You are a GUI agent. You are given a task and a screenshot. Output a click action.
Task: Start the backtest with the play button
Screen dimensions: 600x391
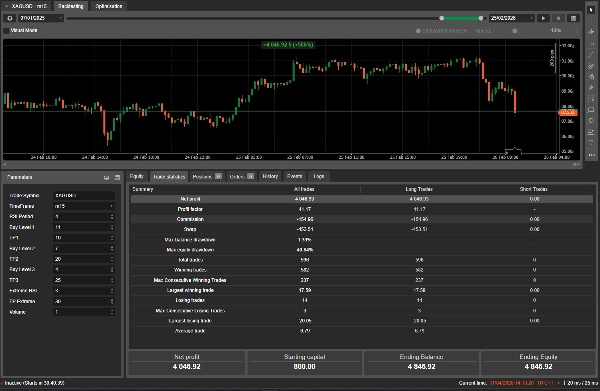tap(543, 18)
